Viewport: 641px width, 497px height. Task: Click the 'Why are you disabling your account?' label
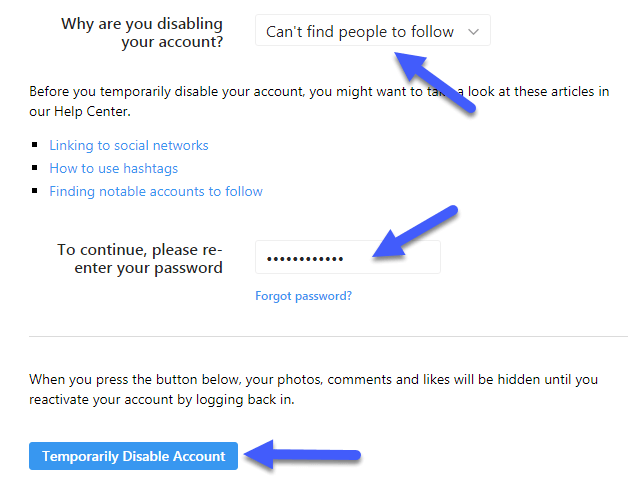(142, 32)
